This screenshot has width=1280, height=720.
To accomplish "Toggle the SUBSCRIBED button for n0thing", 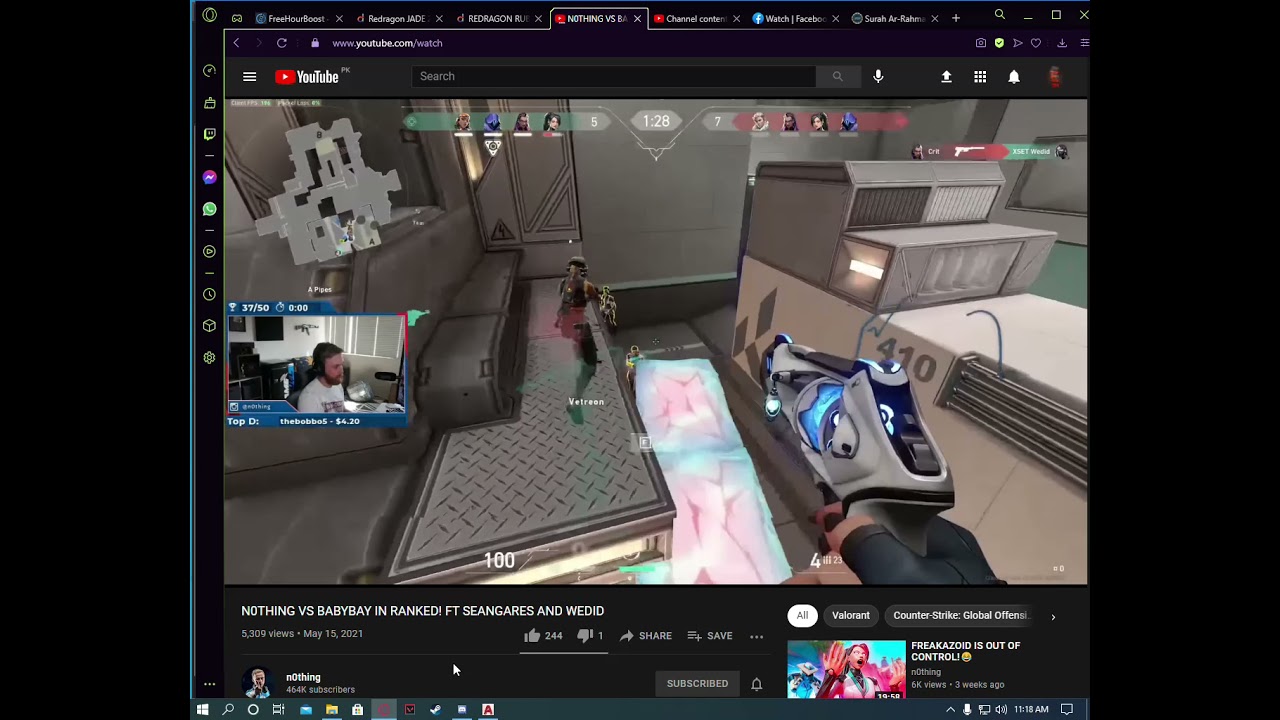I will coord(697,684).
